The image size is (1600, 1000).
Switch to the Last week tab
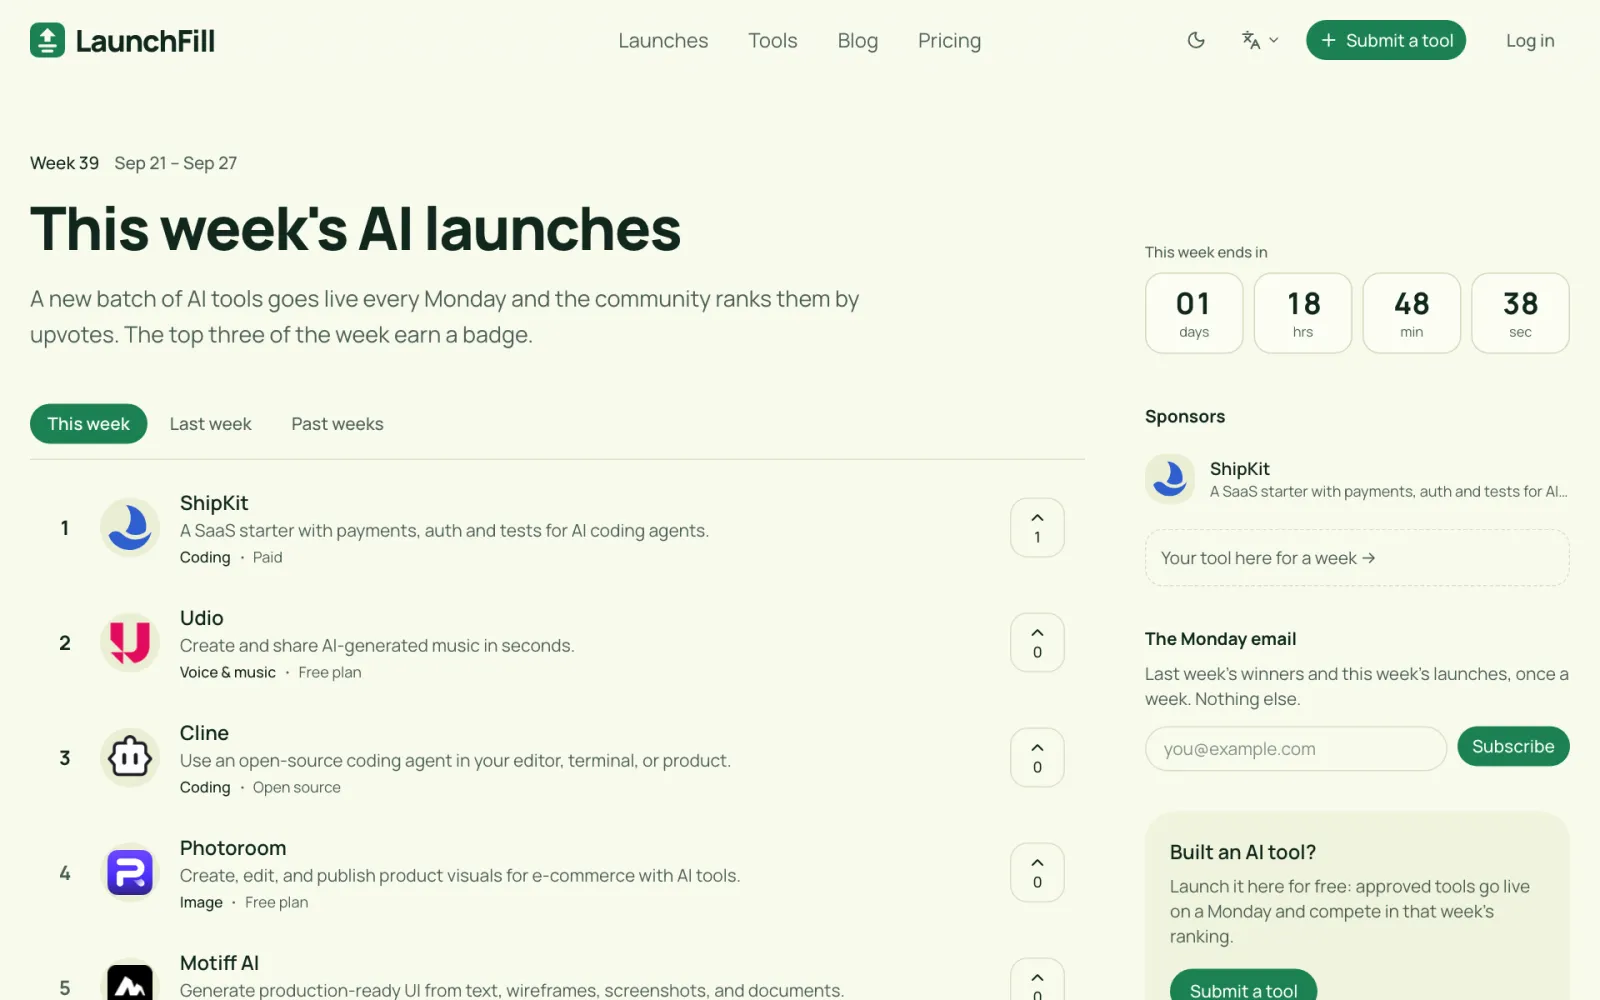pyautogui.click(x=211, y=424)
